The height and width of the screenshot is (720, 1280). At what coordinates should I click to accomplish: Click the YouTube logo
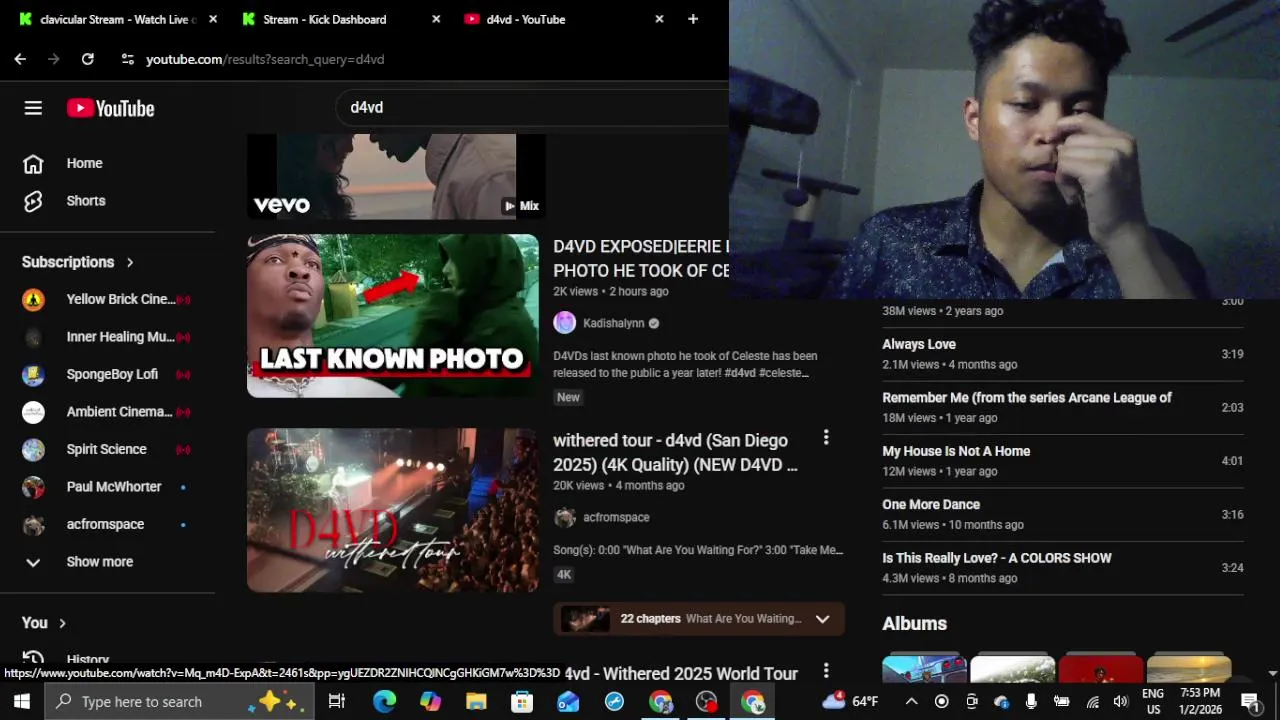(x=111, y=108)
